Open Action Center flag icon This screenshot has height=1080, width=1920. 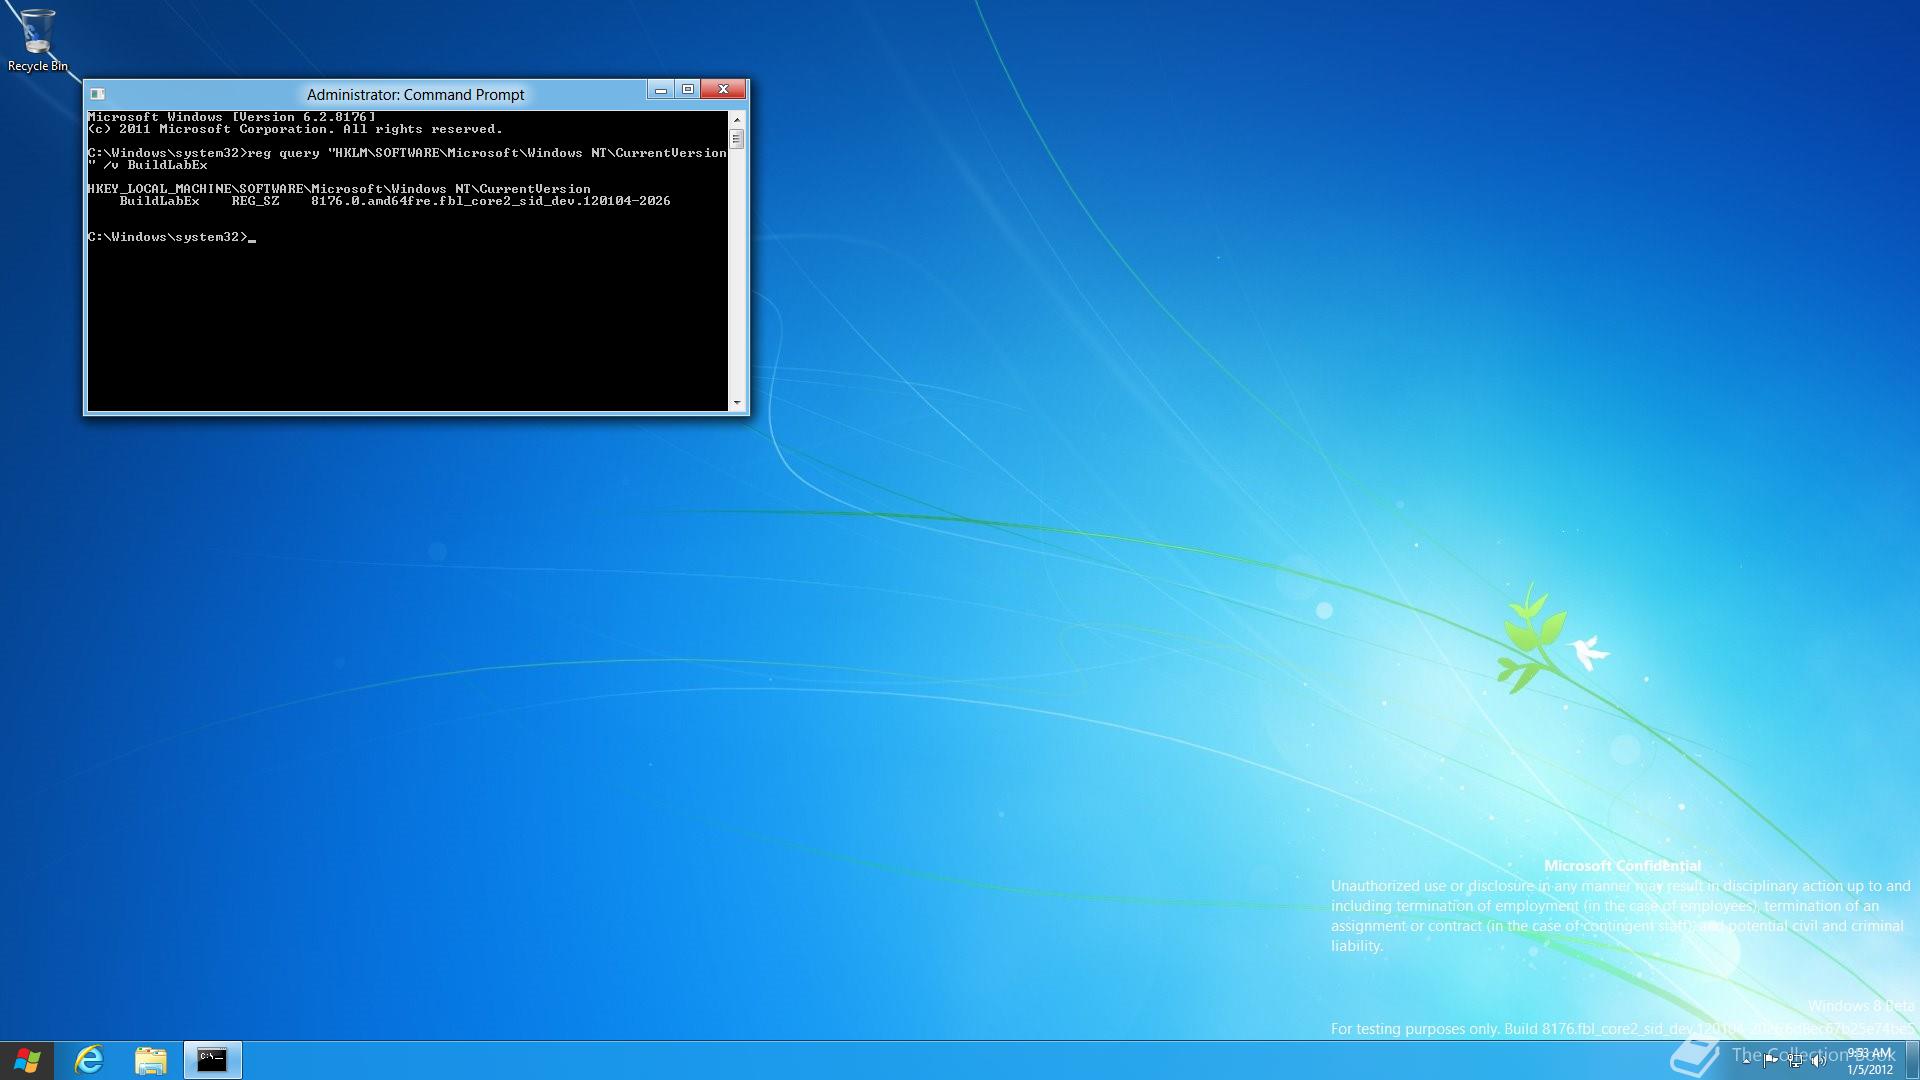pos(1771,1061)
